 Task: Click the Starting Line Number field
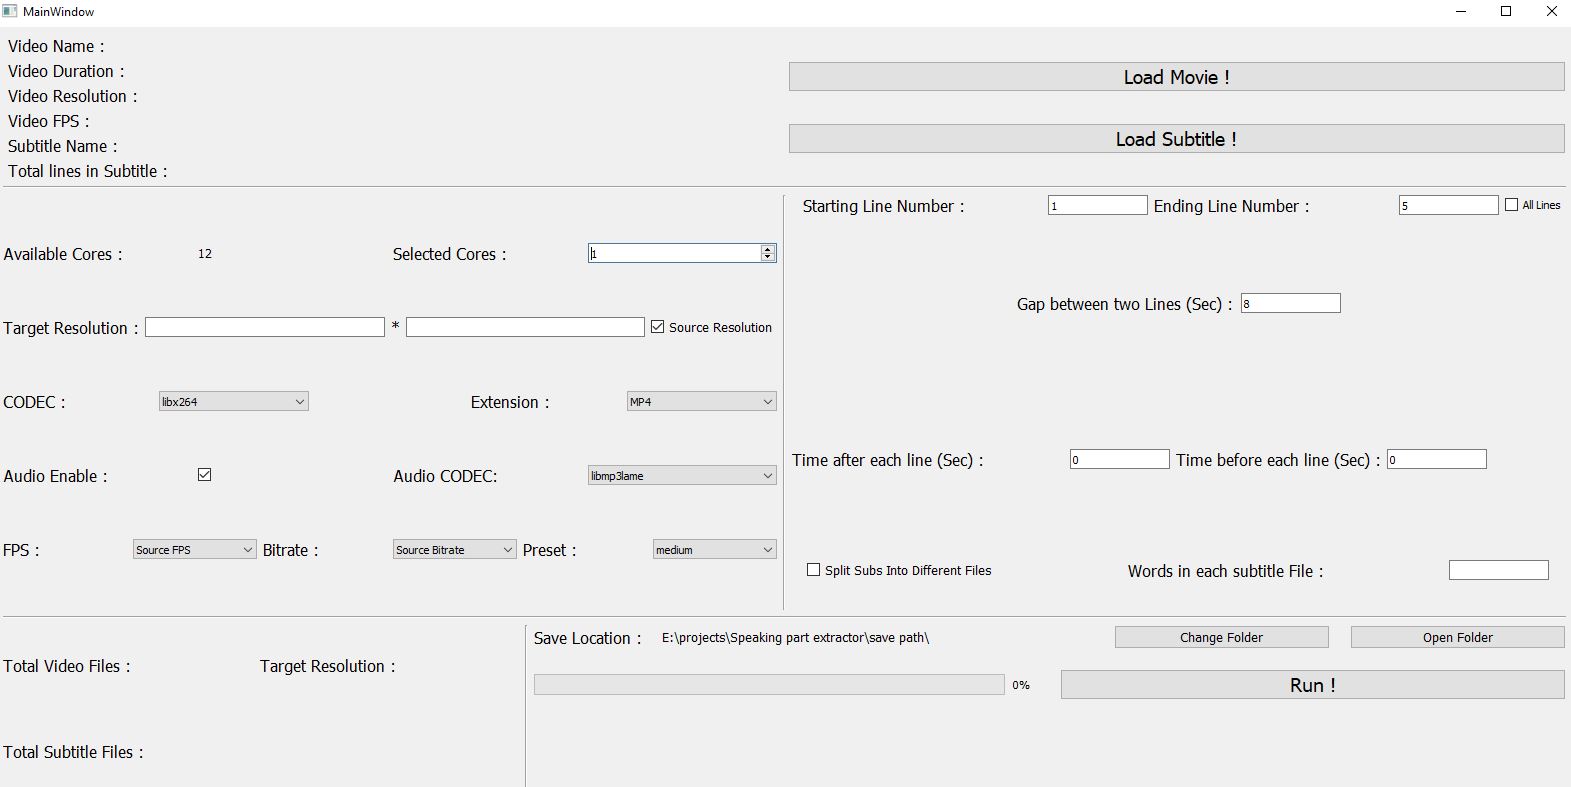(1097, 205)
